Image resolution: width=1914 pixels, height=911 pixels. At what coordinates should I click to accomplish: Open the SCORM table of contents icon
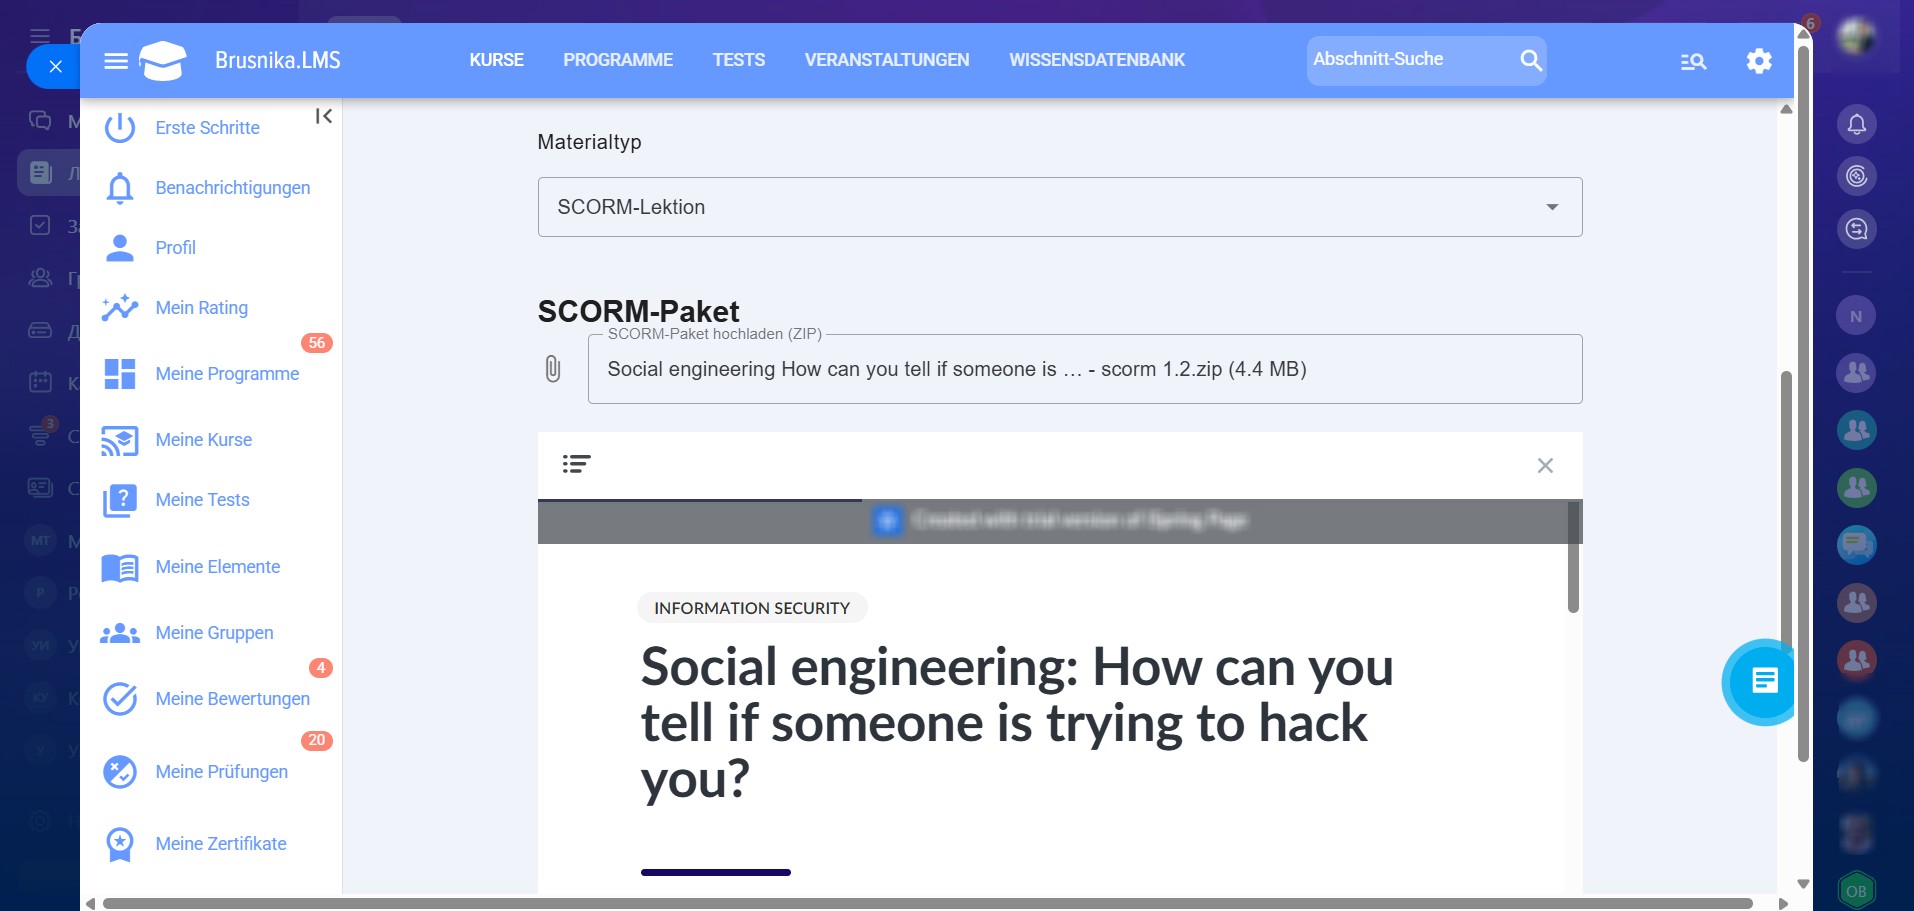[x=576, y=464]
